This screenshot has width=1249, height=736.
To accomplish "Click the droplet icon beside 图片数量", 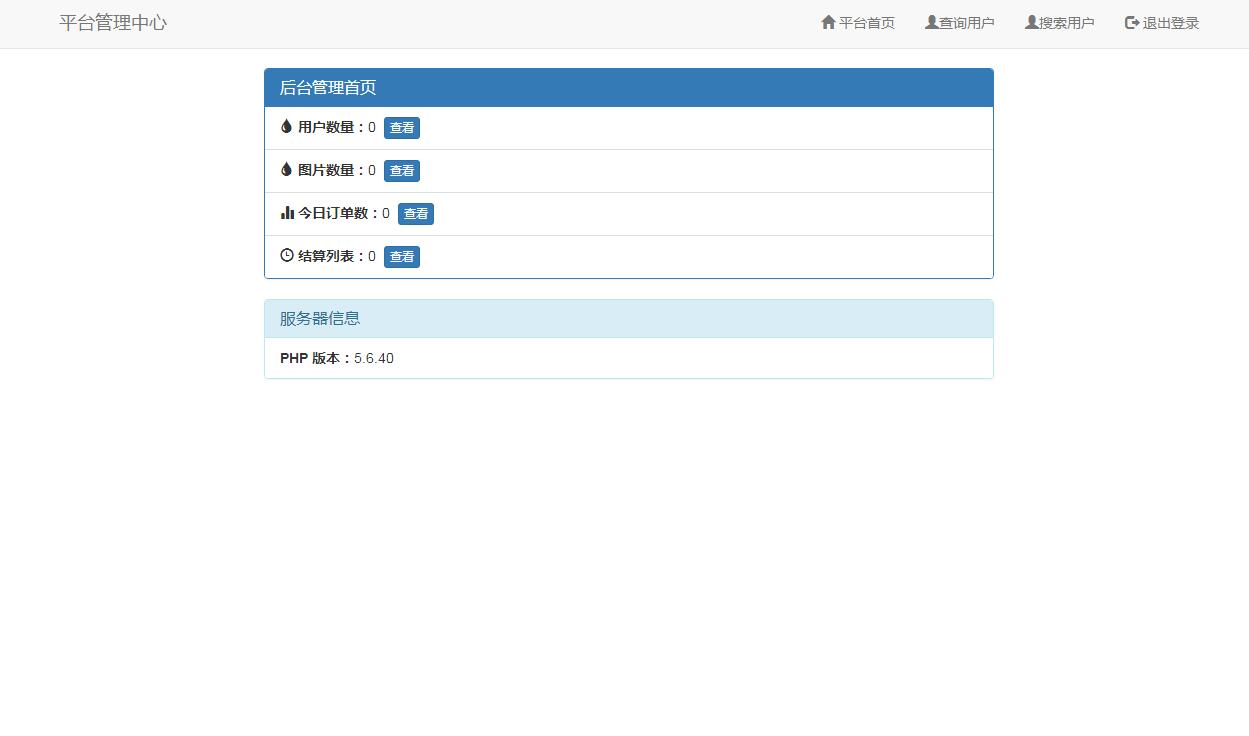I will point(287,170).
